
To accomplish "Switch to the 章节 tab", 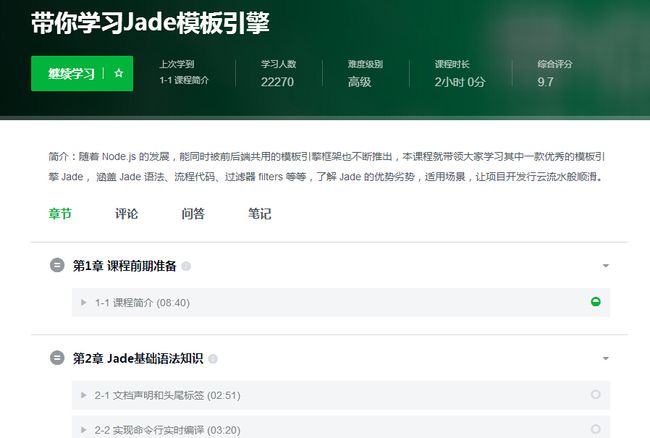I will pyautogui.click(x=60, y=214).
